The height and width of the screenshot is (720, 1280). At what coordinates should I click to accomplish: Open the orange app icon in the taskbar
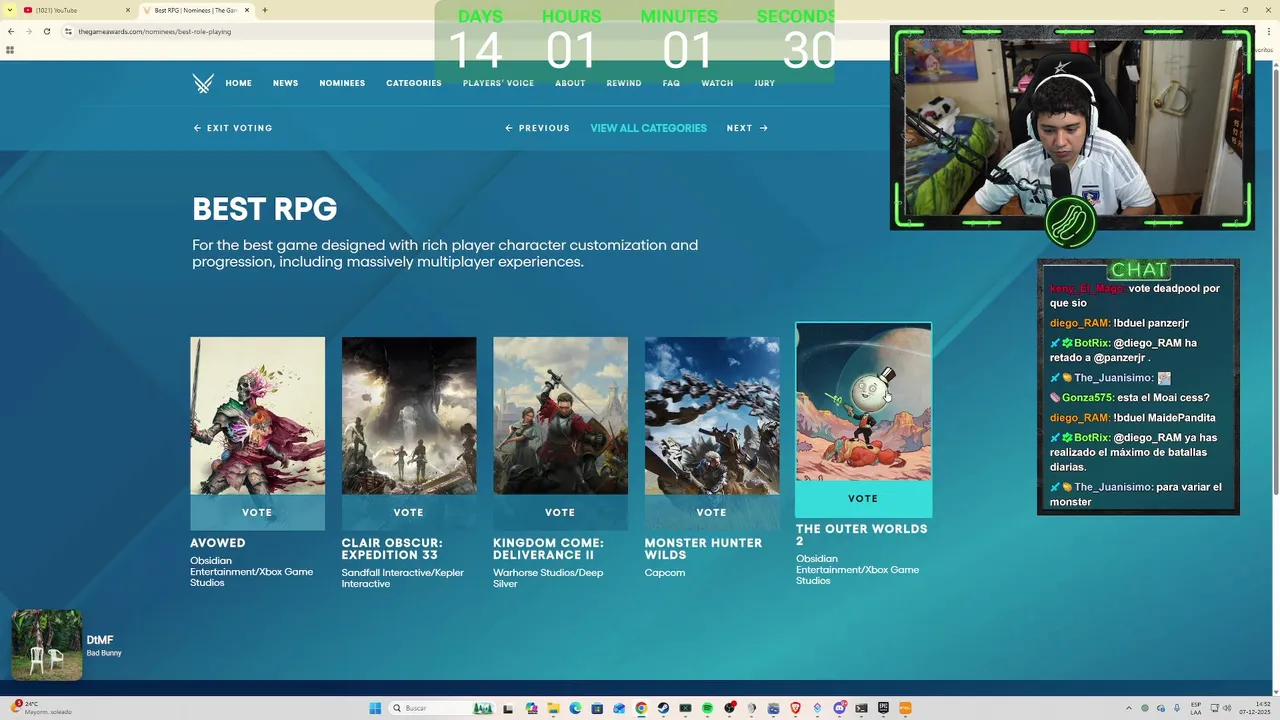905,708
